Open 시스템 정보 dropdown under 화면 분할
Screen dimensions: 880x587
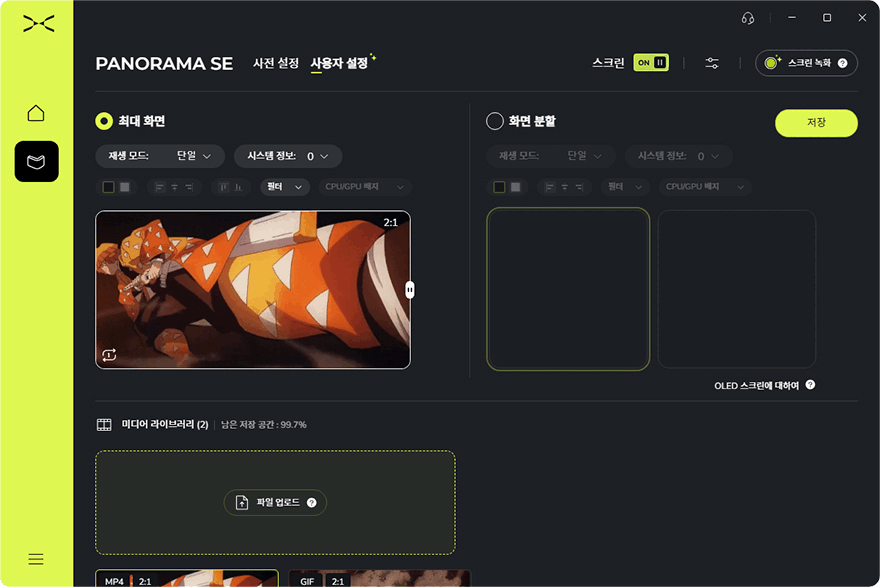(x=679, y=156)
